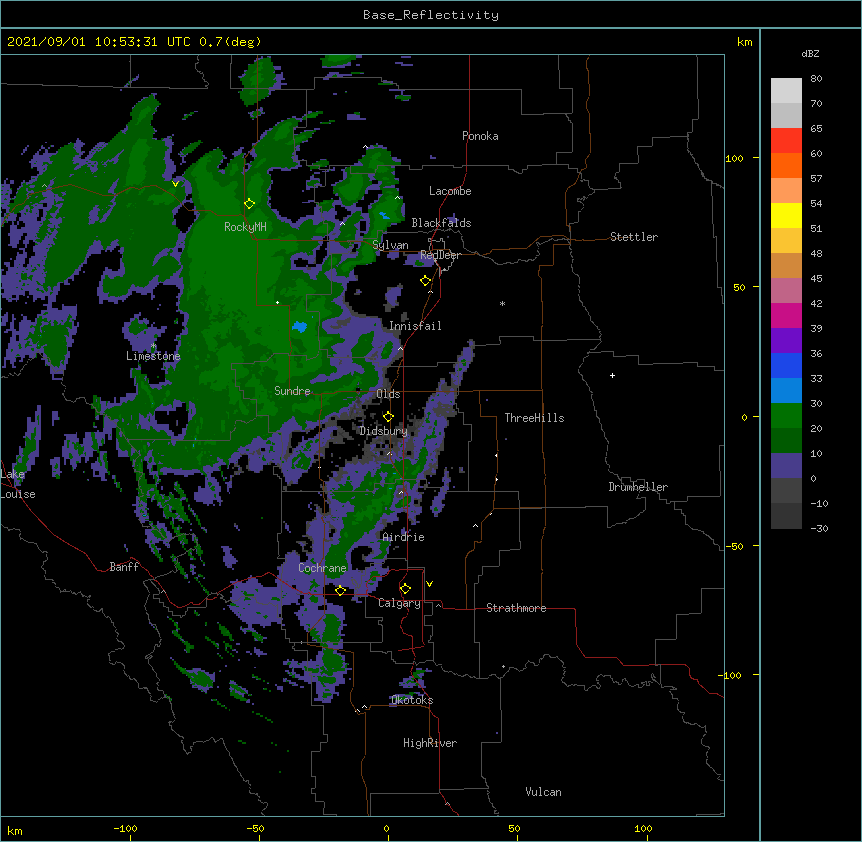Click the yellow marker southeast of Cochrane
Viewport: 862px width, 842px height.
340,590
